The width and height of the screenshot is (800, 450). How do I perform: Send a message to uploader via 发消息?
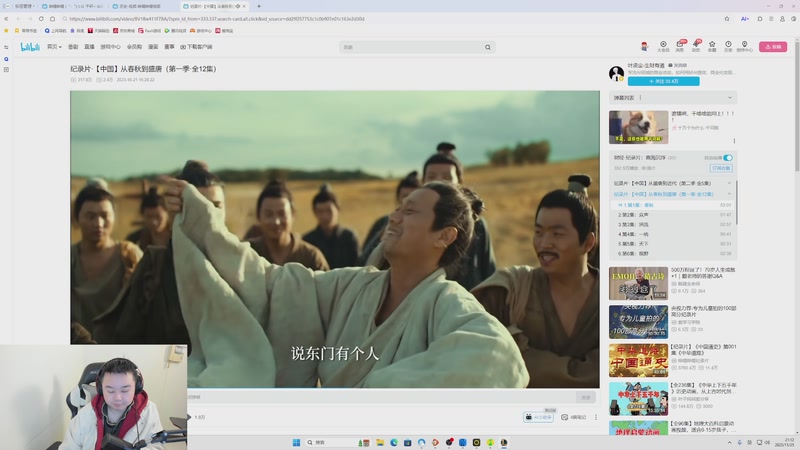click(678, 65)
